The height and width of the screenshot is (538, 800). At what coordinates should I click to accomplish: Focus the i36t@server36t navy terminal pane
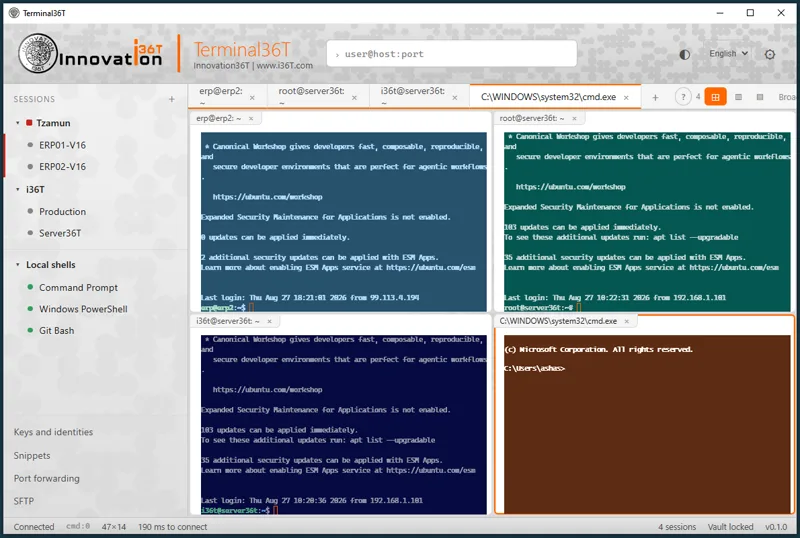[x=343, y=425]
